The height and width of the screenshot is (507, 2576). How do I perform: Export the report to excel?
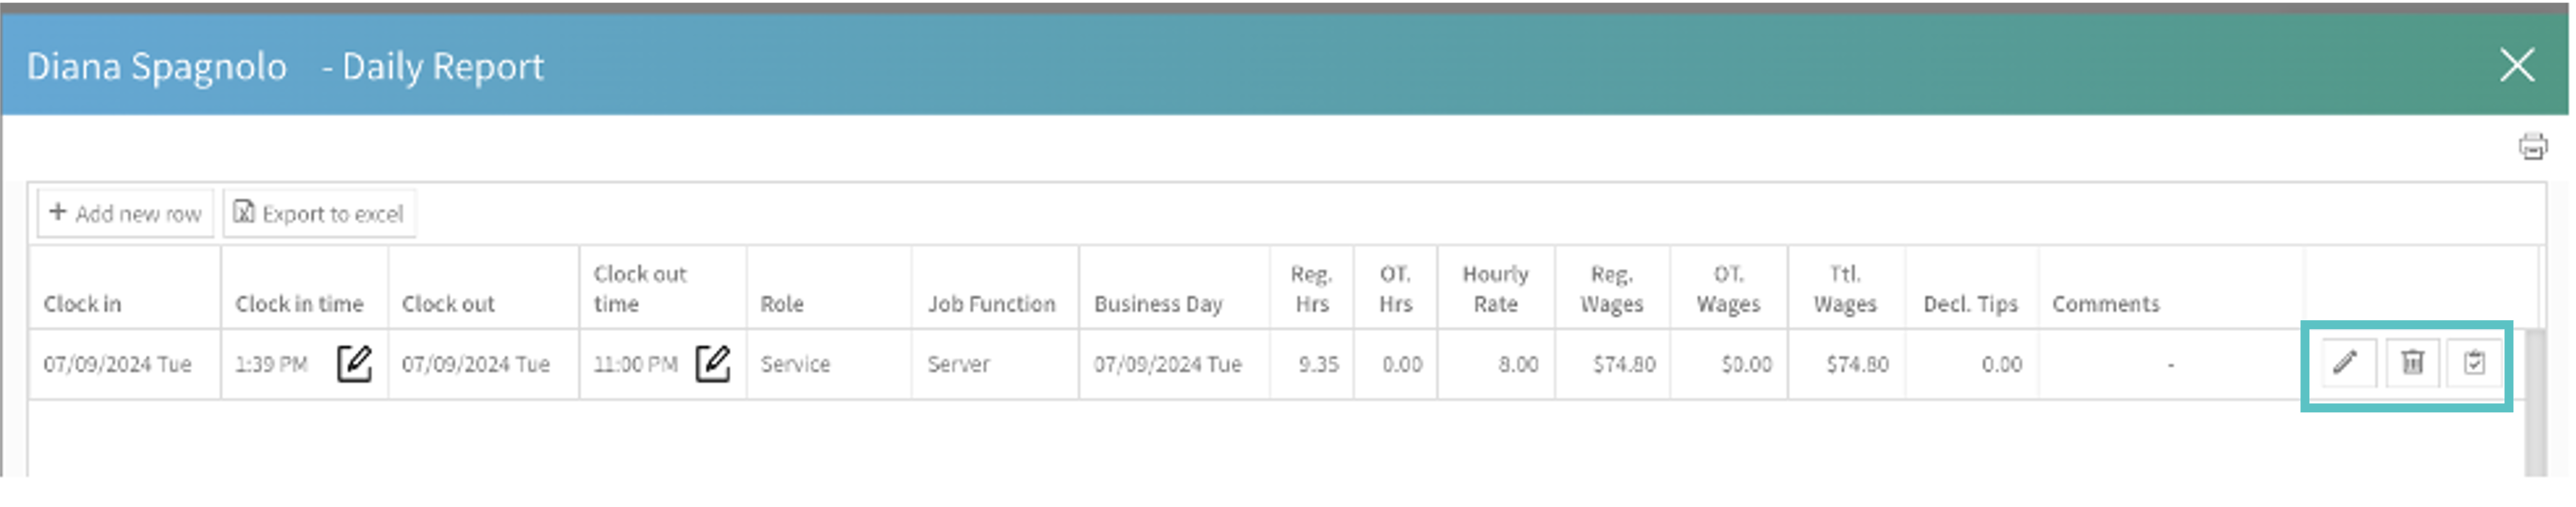tap(319, 214)
